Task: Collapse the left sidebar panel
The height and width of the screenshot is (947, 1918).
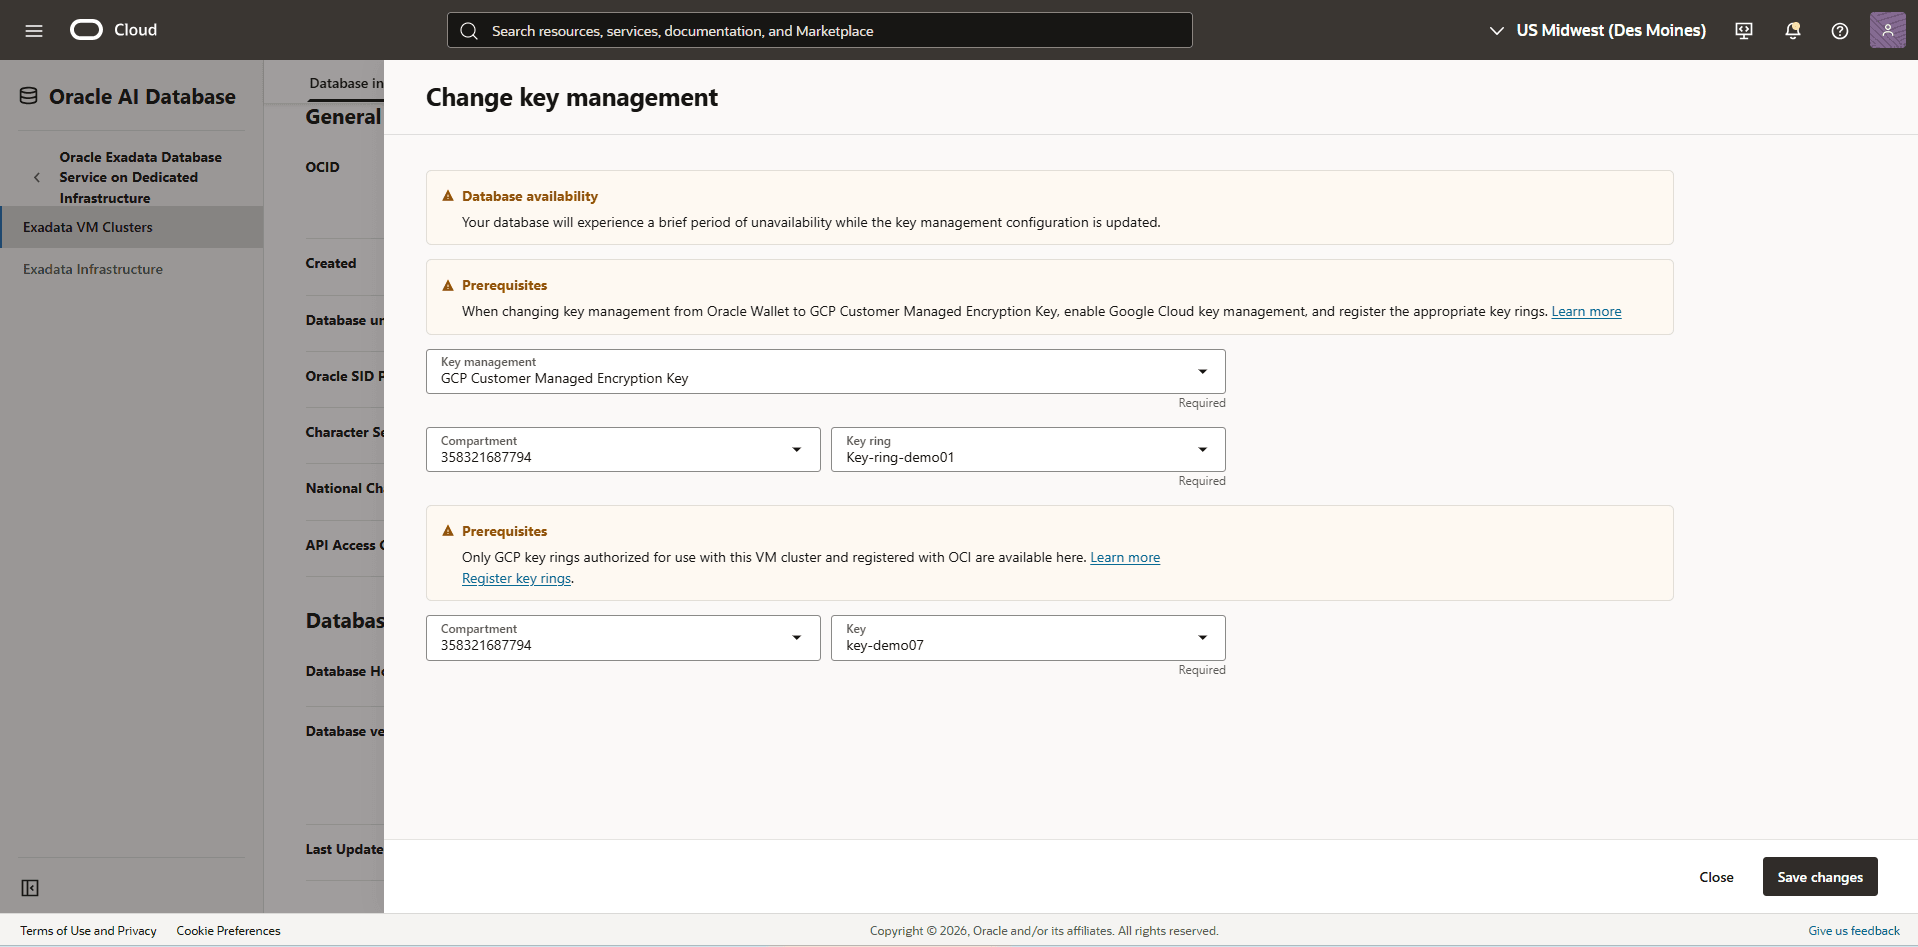Action: 30,888
